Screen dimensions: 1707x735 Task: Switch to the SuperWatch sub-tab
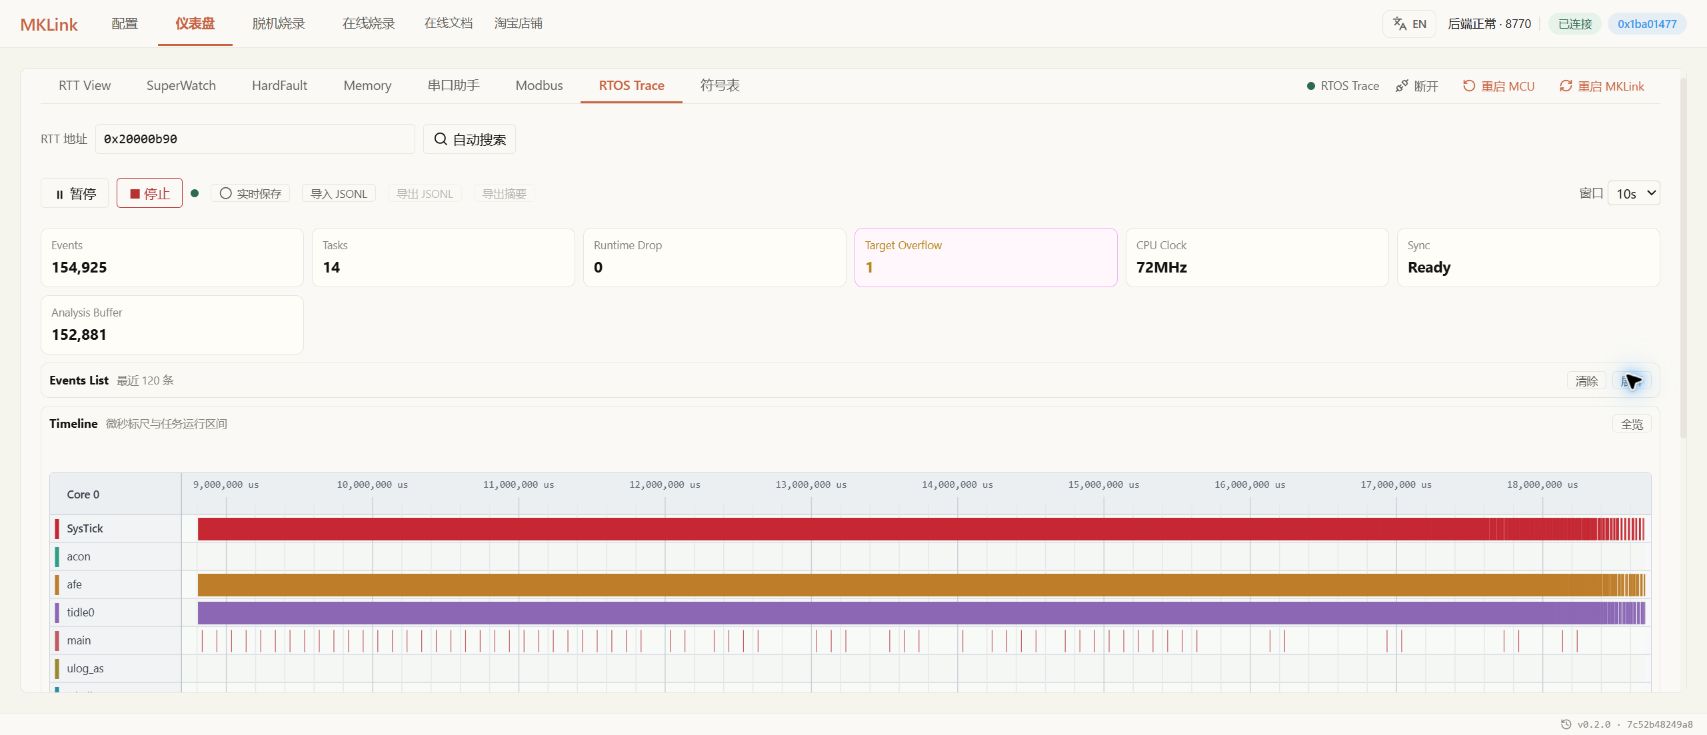[181, 86]
